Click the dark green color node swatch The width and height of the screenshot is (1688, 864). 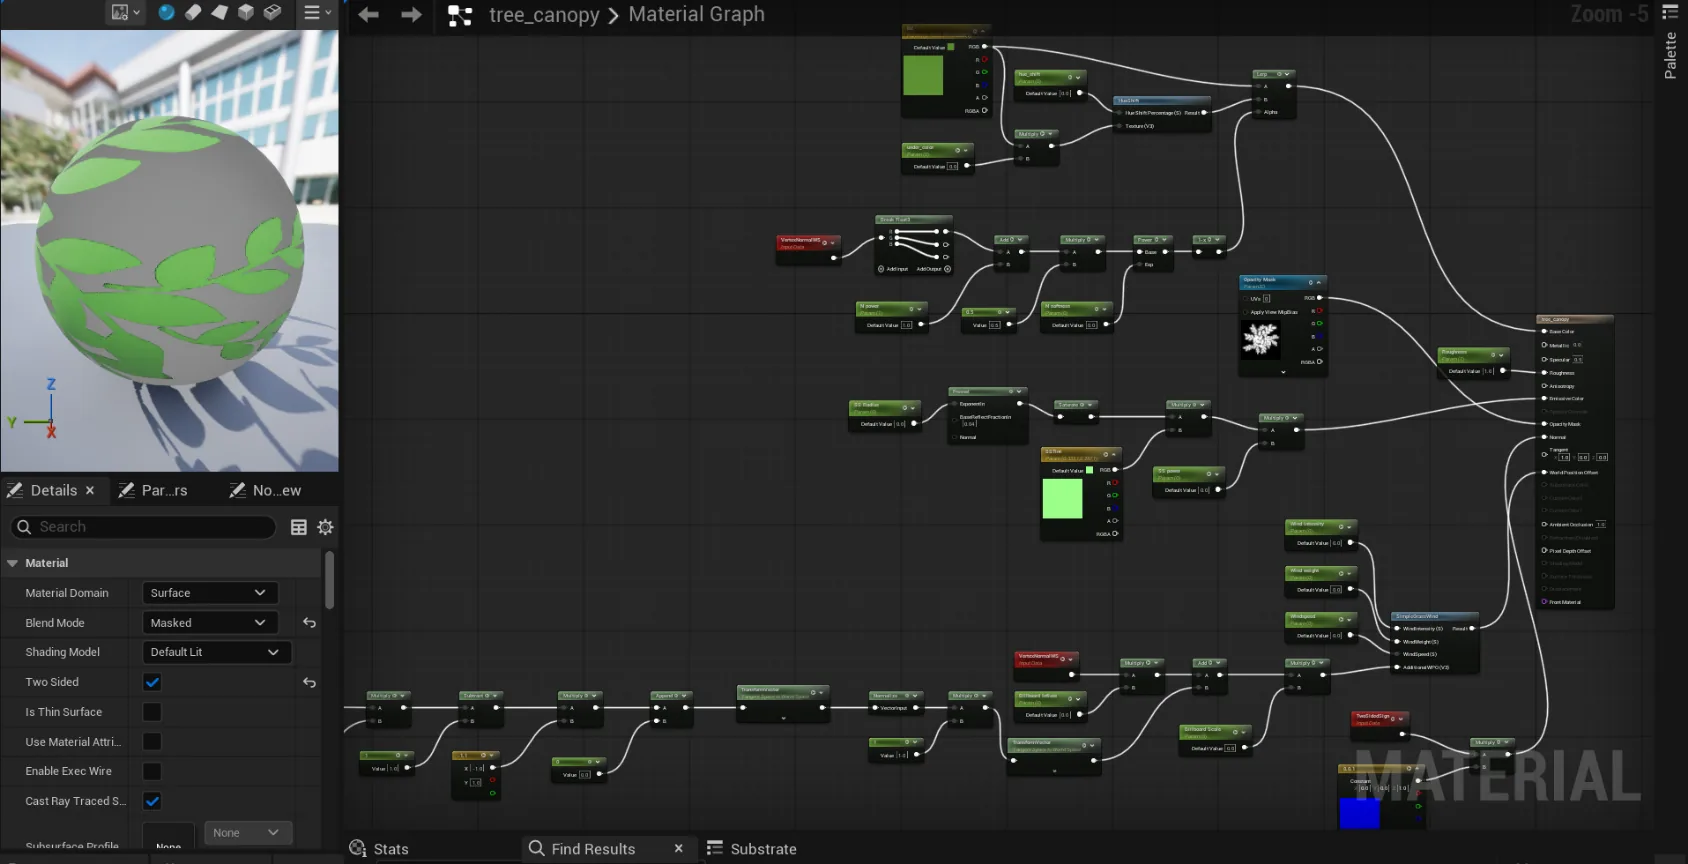(x=923, y=76)
